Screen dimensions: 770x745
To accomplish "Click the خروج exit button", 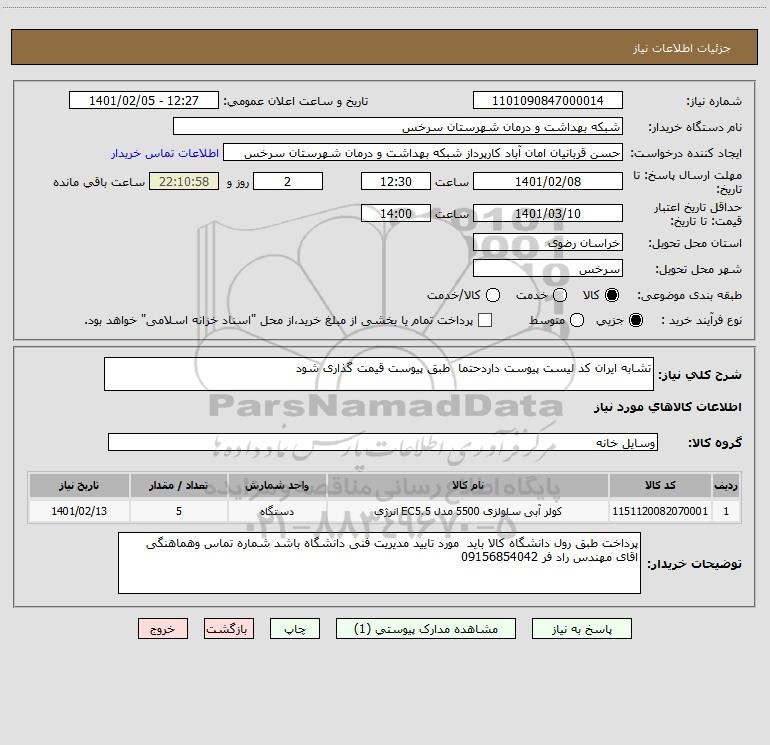I will pyautogui.click(x=163, y=629).
